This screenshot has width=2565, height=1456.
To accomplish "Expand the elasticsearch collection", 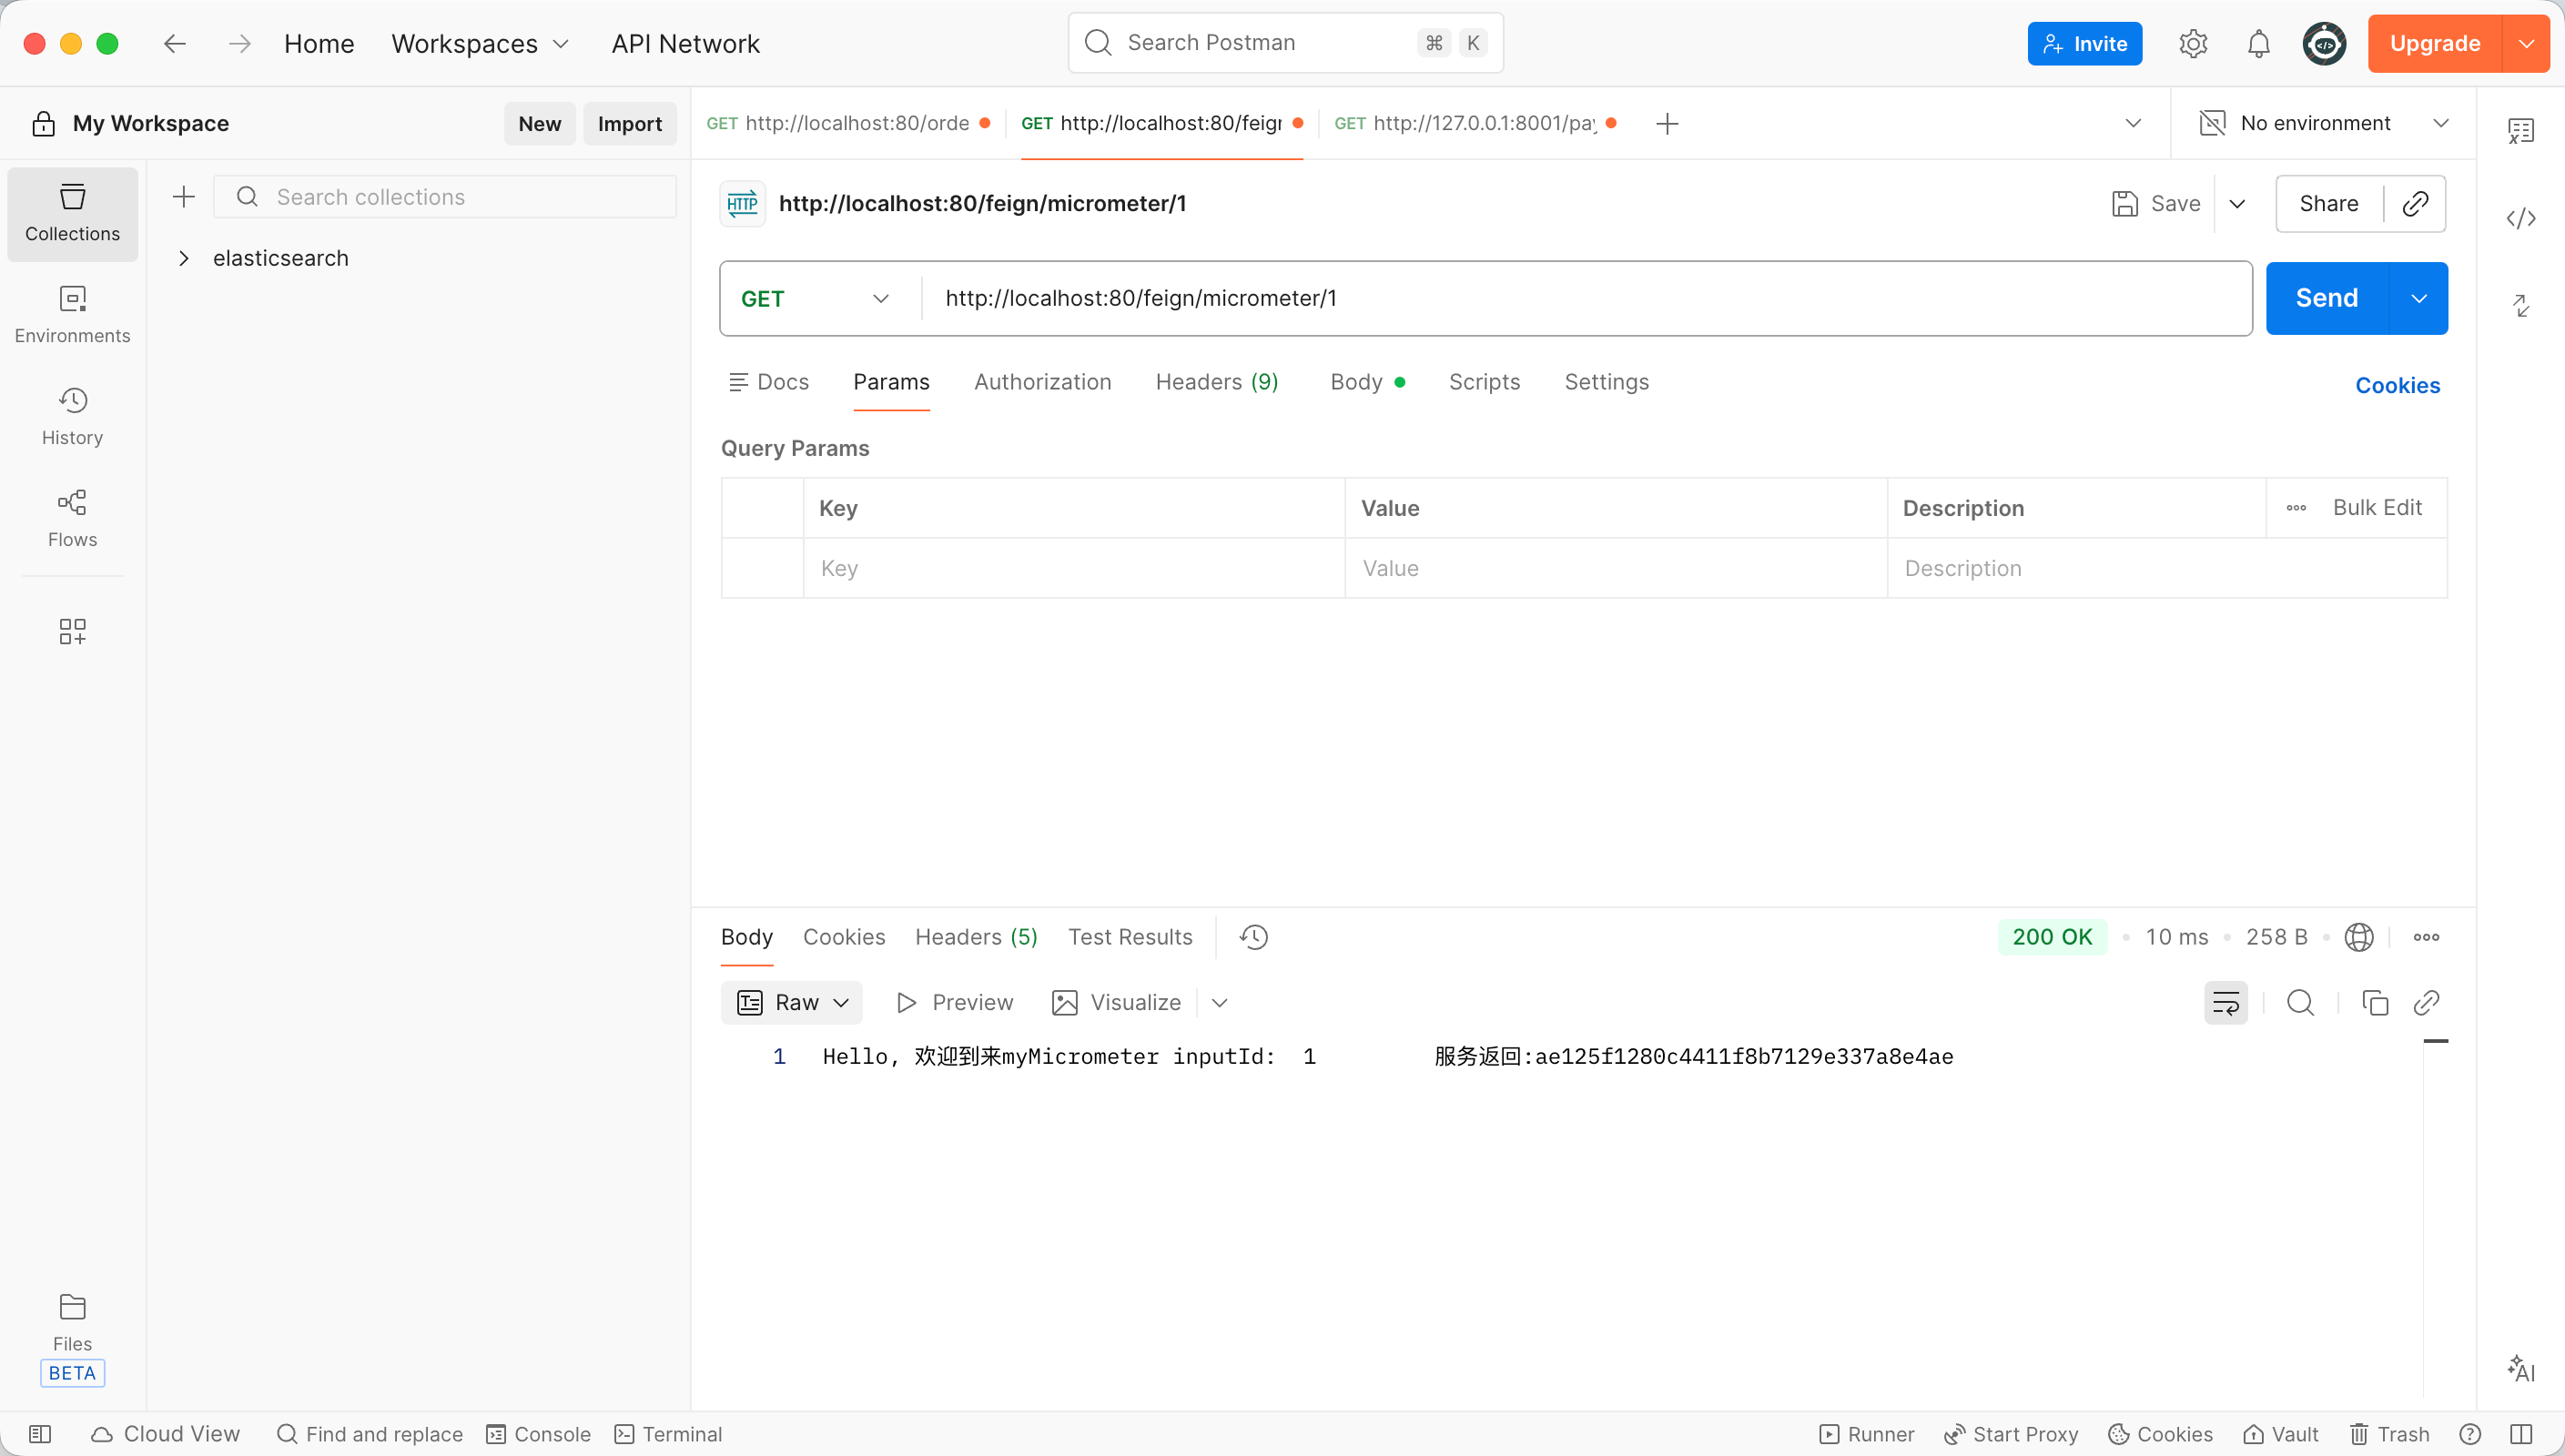I will tap(184, 258).
